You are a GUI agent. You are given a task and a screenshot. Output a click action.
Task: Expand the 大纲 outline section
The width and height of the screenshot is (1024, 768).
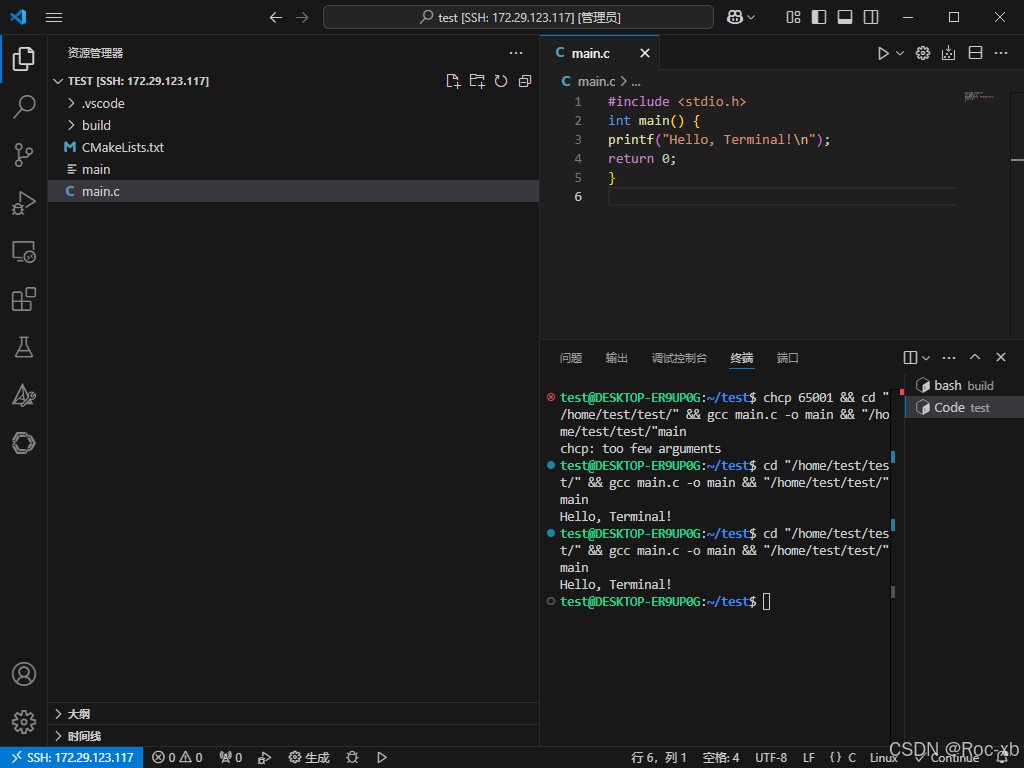[x=78, y=714]
